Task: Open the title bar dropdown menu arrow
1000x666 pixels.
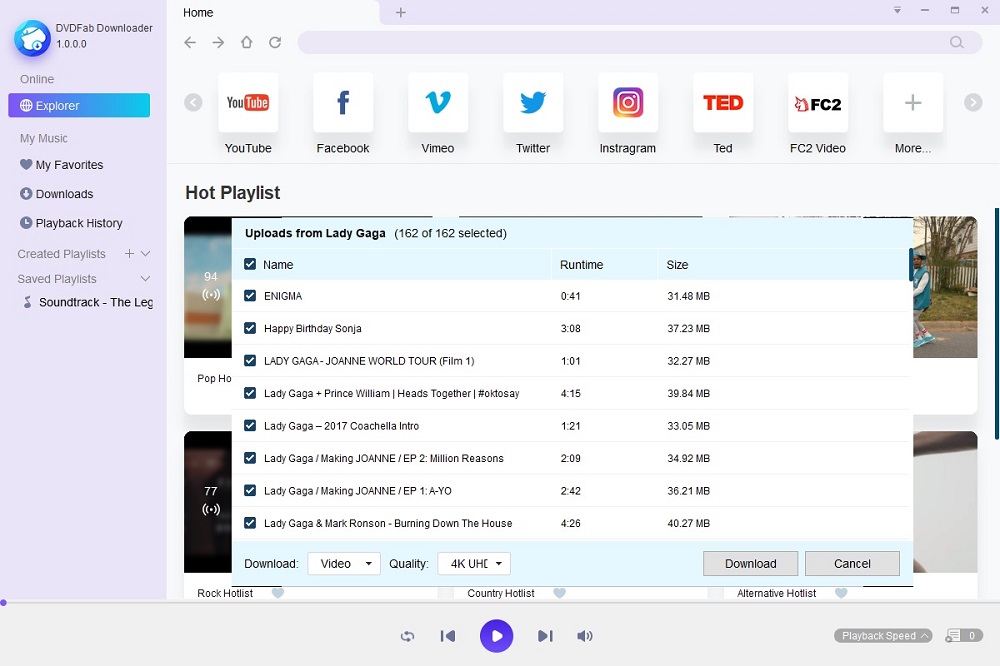Action: pos(897,10)
